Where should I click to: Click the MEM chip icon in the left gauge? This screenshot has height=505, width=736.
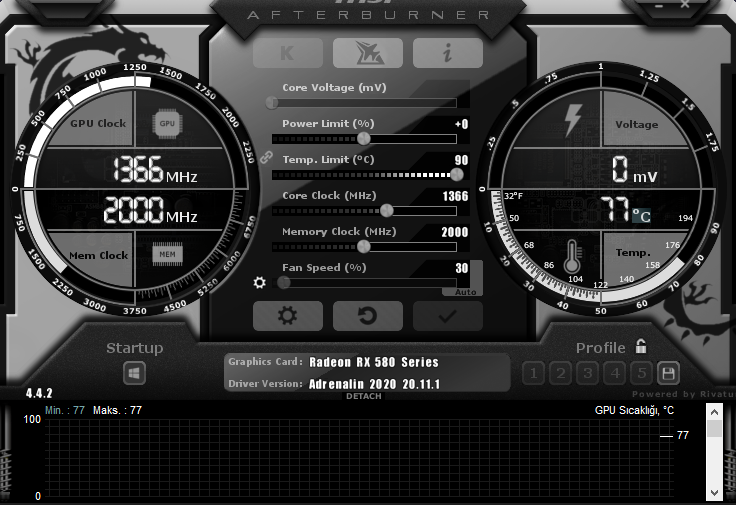coord(168,255)
